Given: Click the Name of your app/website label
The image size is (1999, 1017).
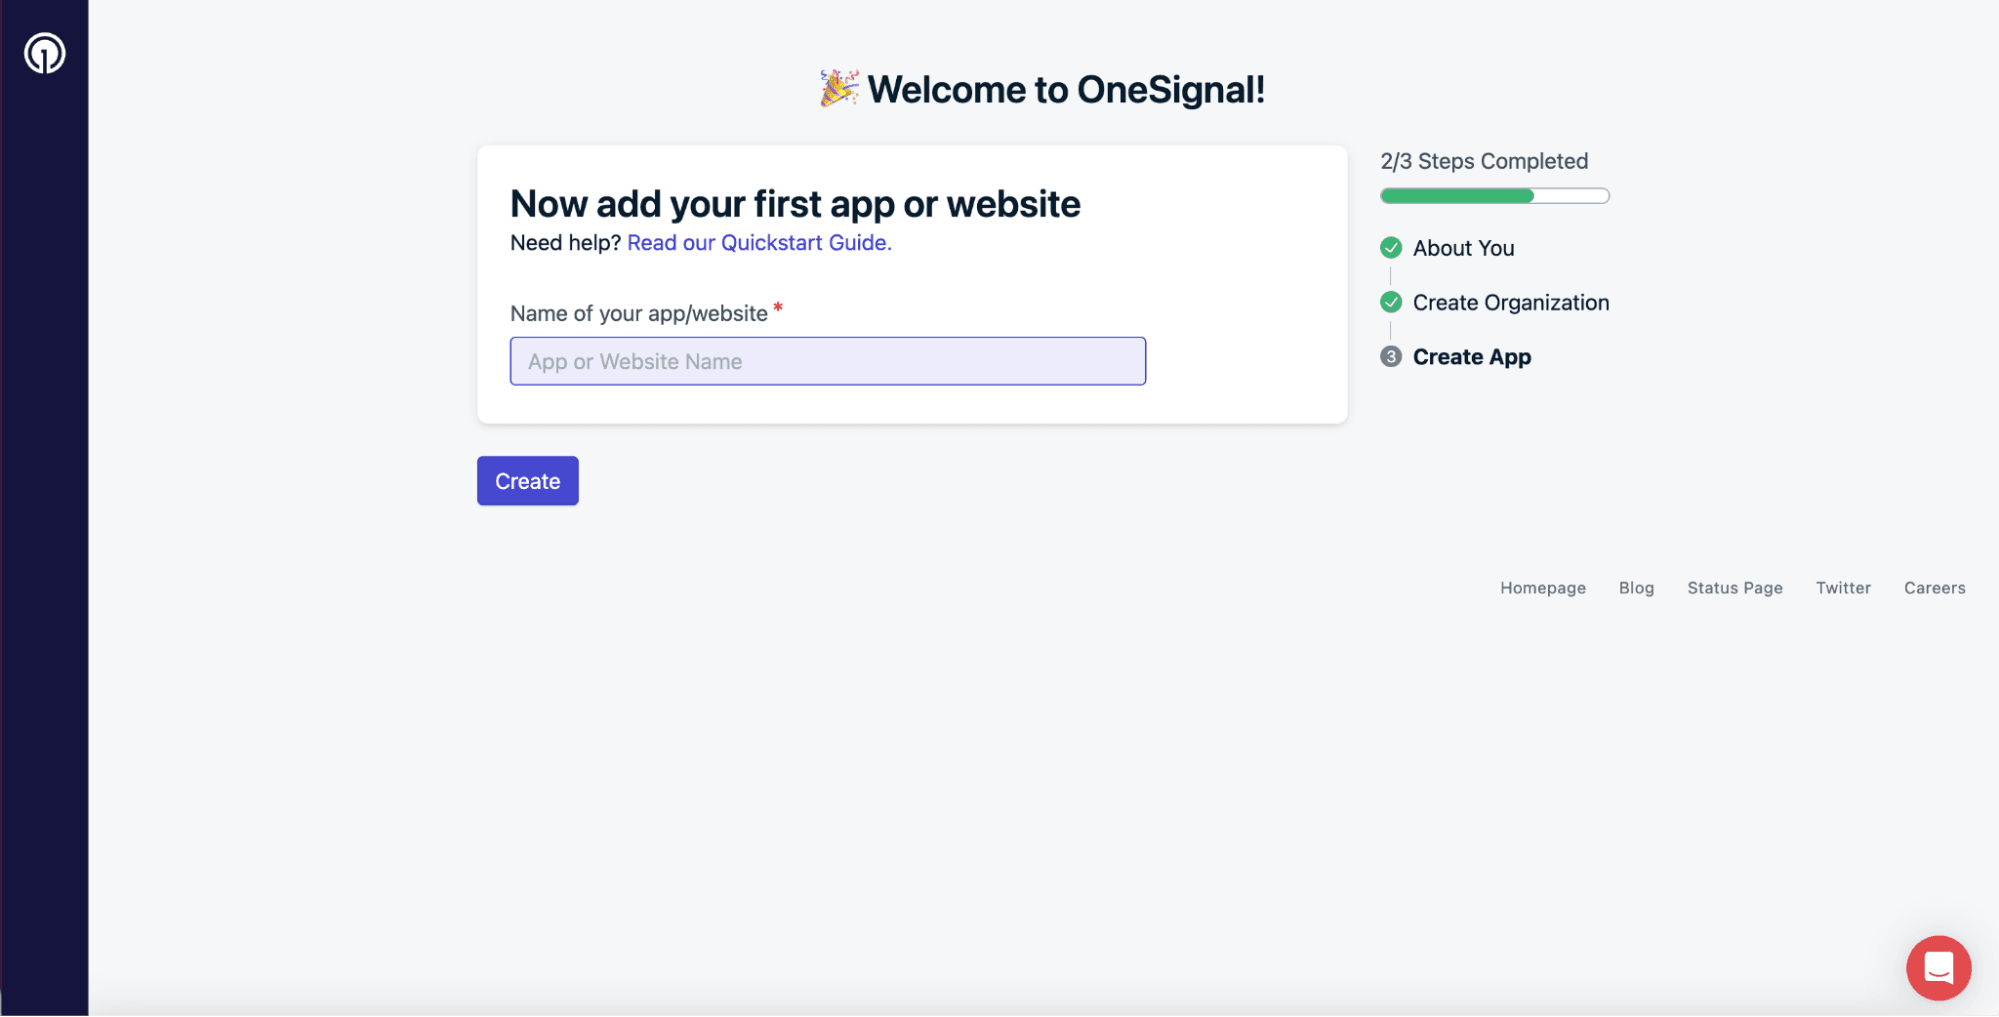Looking at the screenshot, I should (x=638, y=314).
